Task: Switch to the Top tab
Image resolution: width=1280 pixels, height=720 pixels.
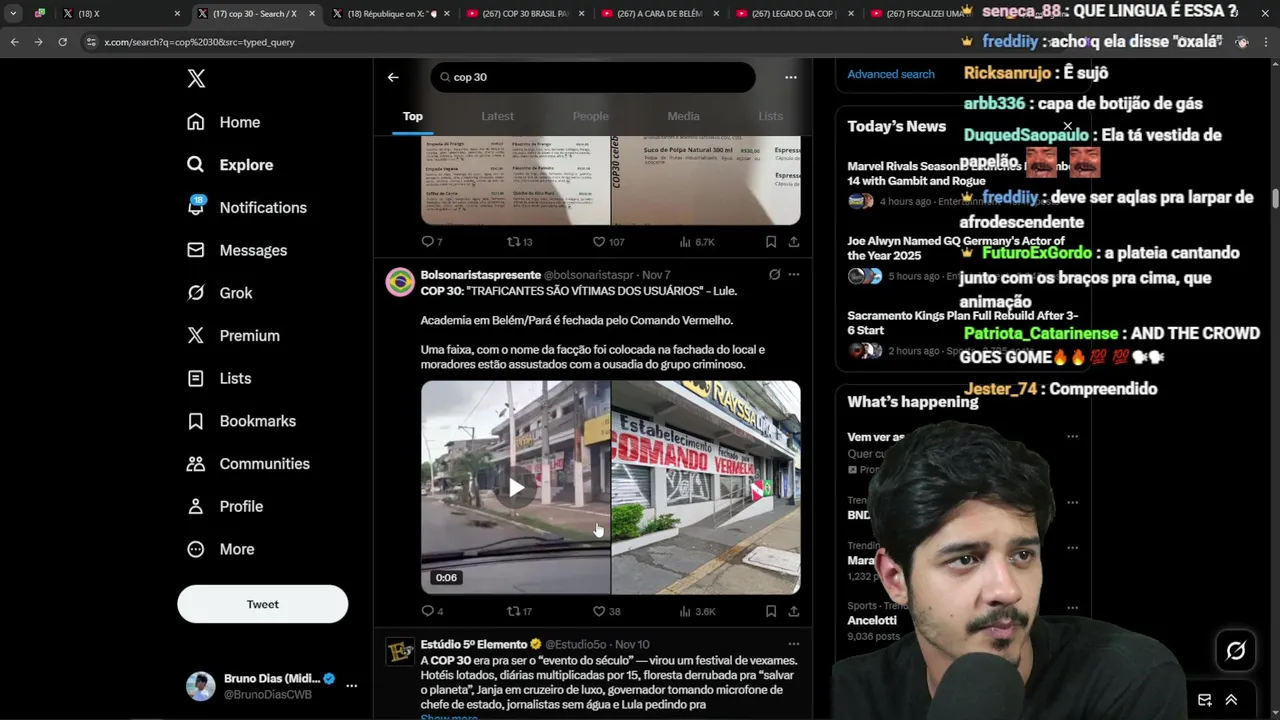Action: [x=413, y=116]
